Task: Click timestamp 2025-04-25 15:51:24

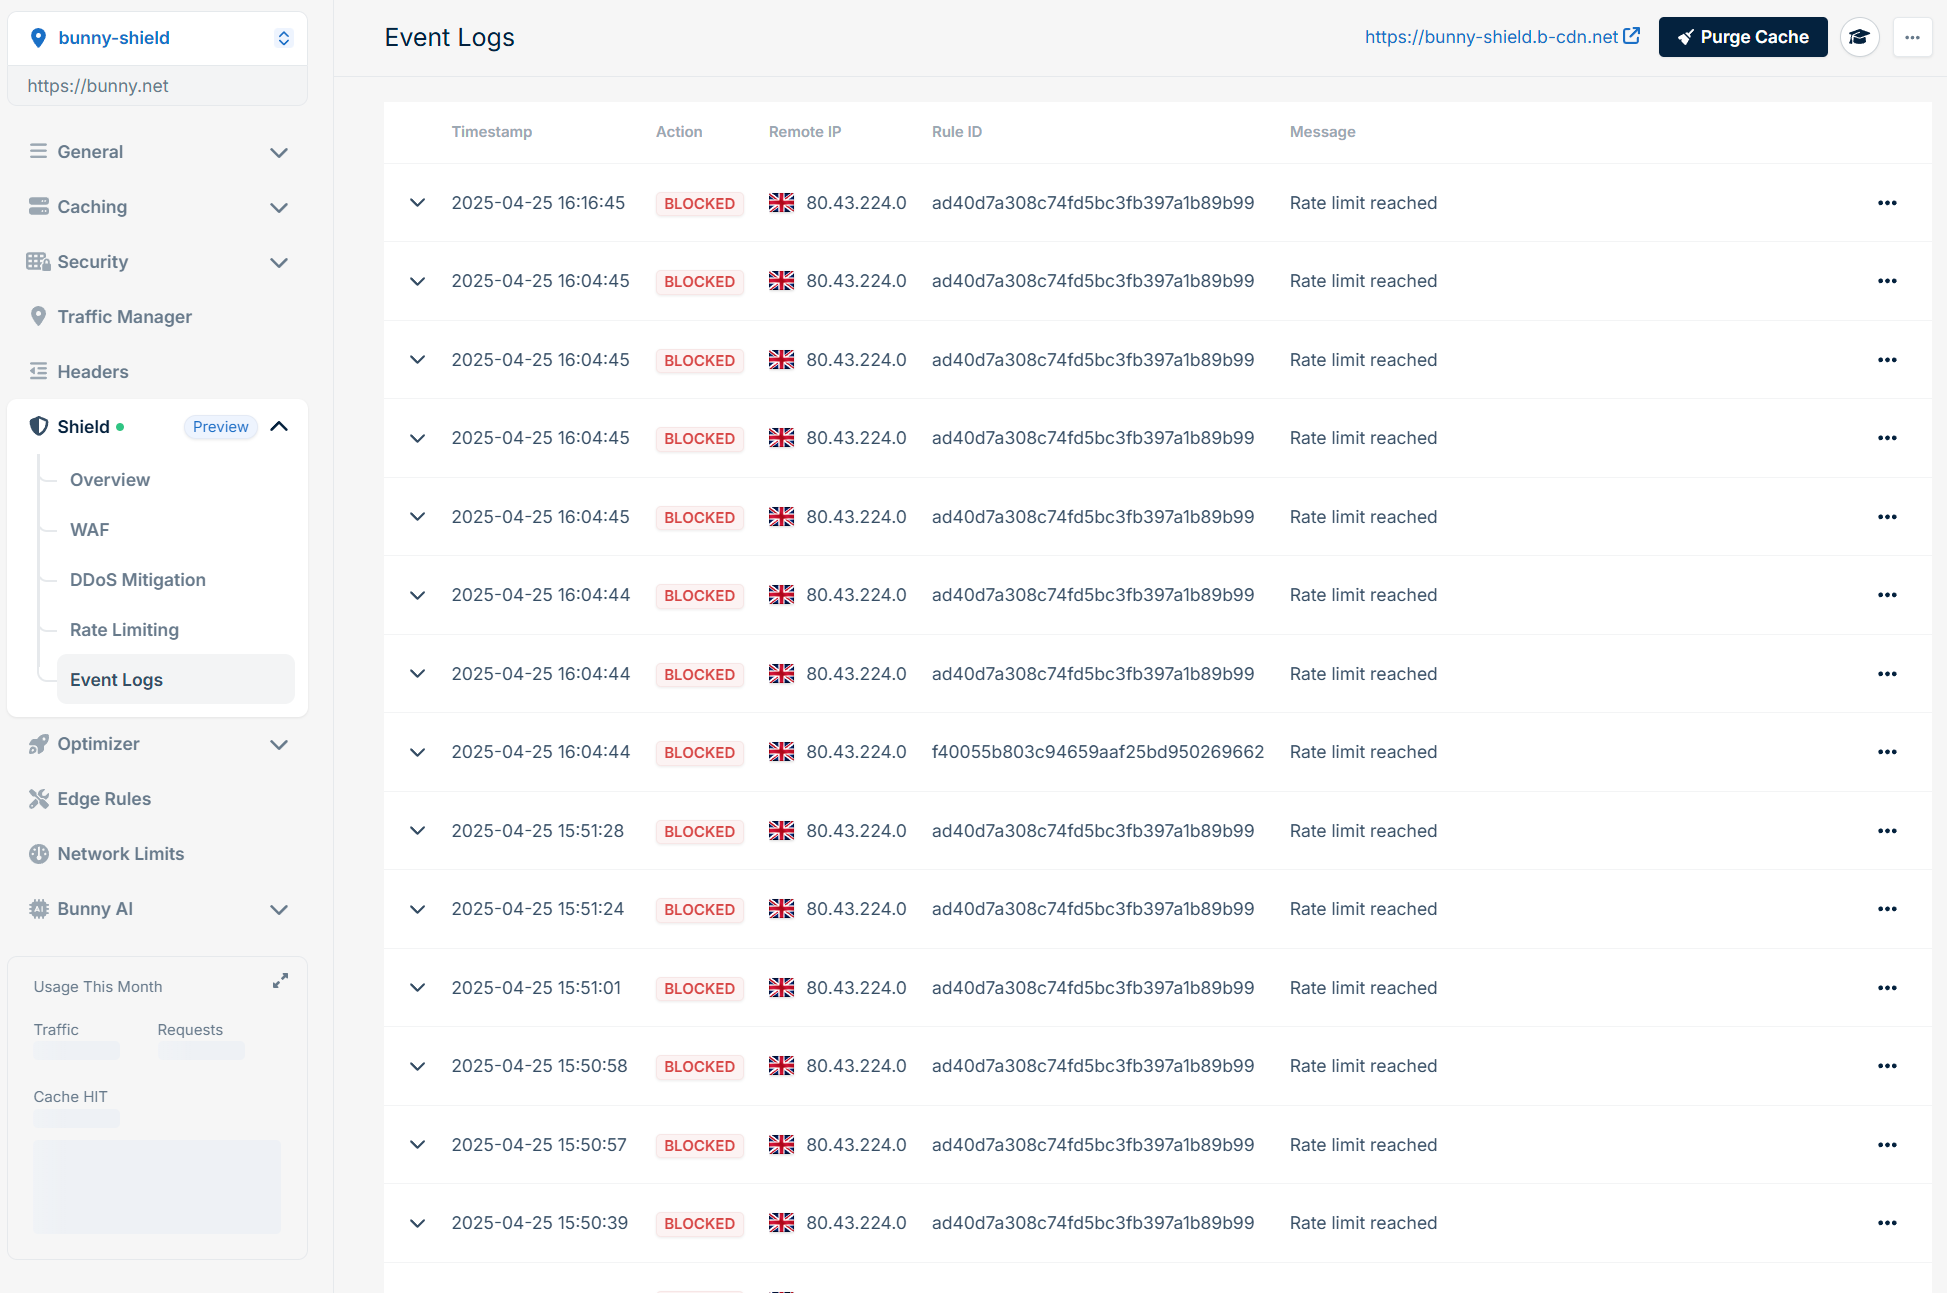Action: point(538,909)
